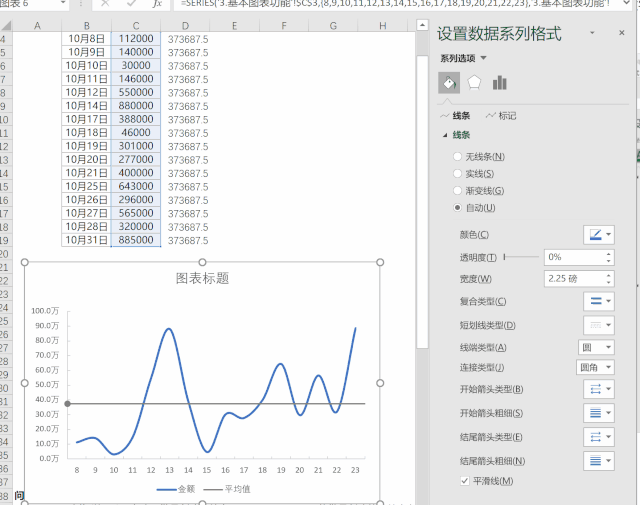Select row header 10
The image size is (640, 505).
click(x=4, y=120)
